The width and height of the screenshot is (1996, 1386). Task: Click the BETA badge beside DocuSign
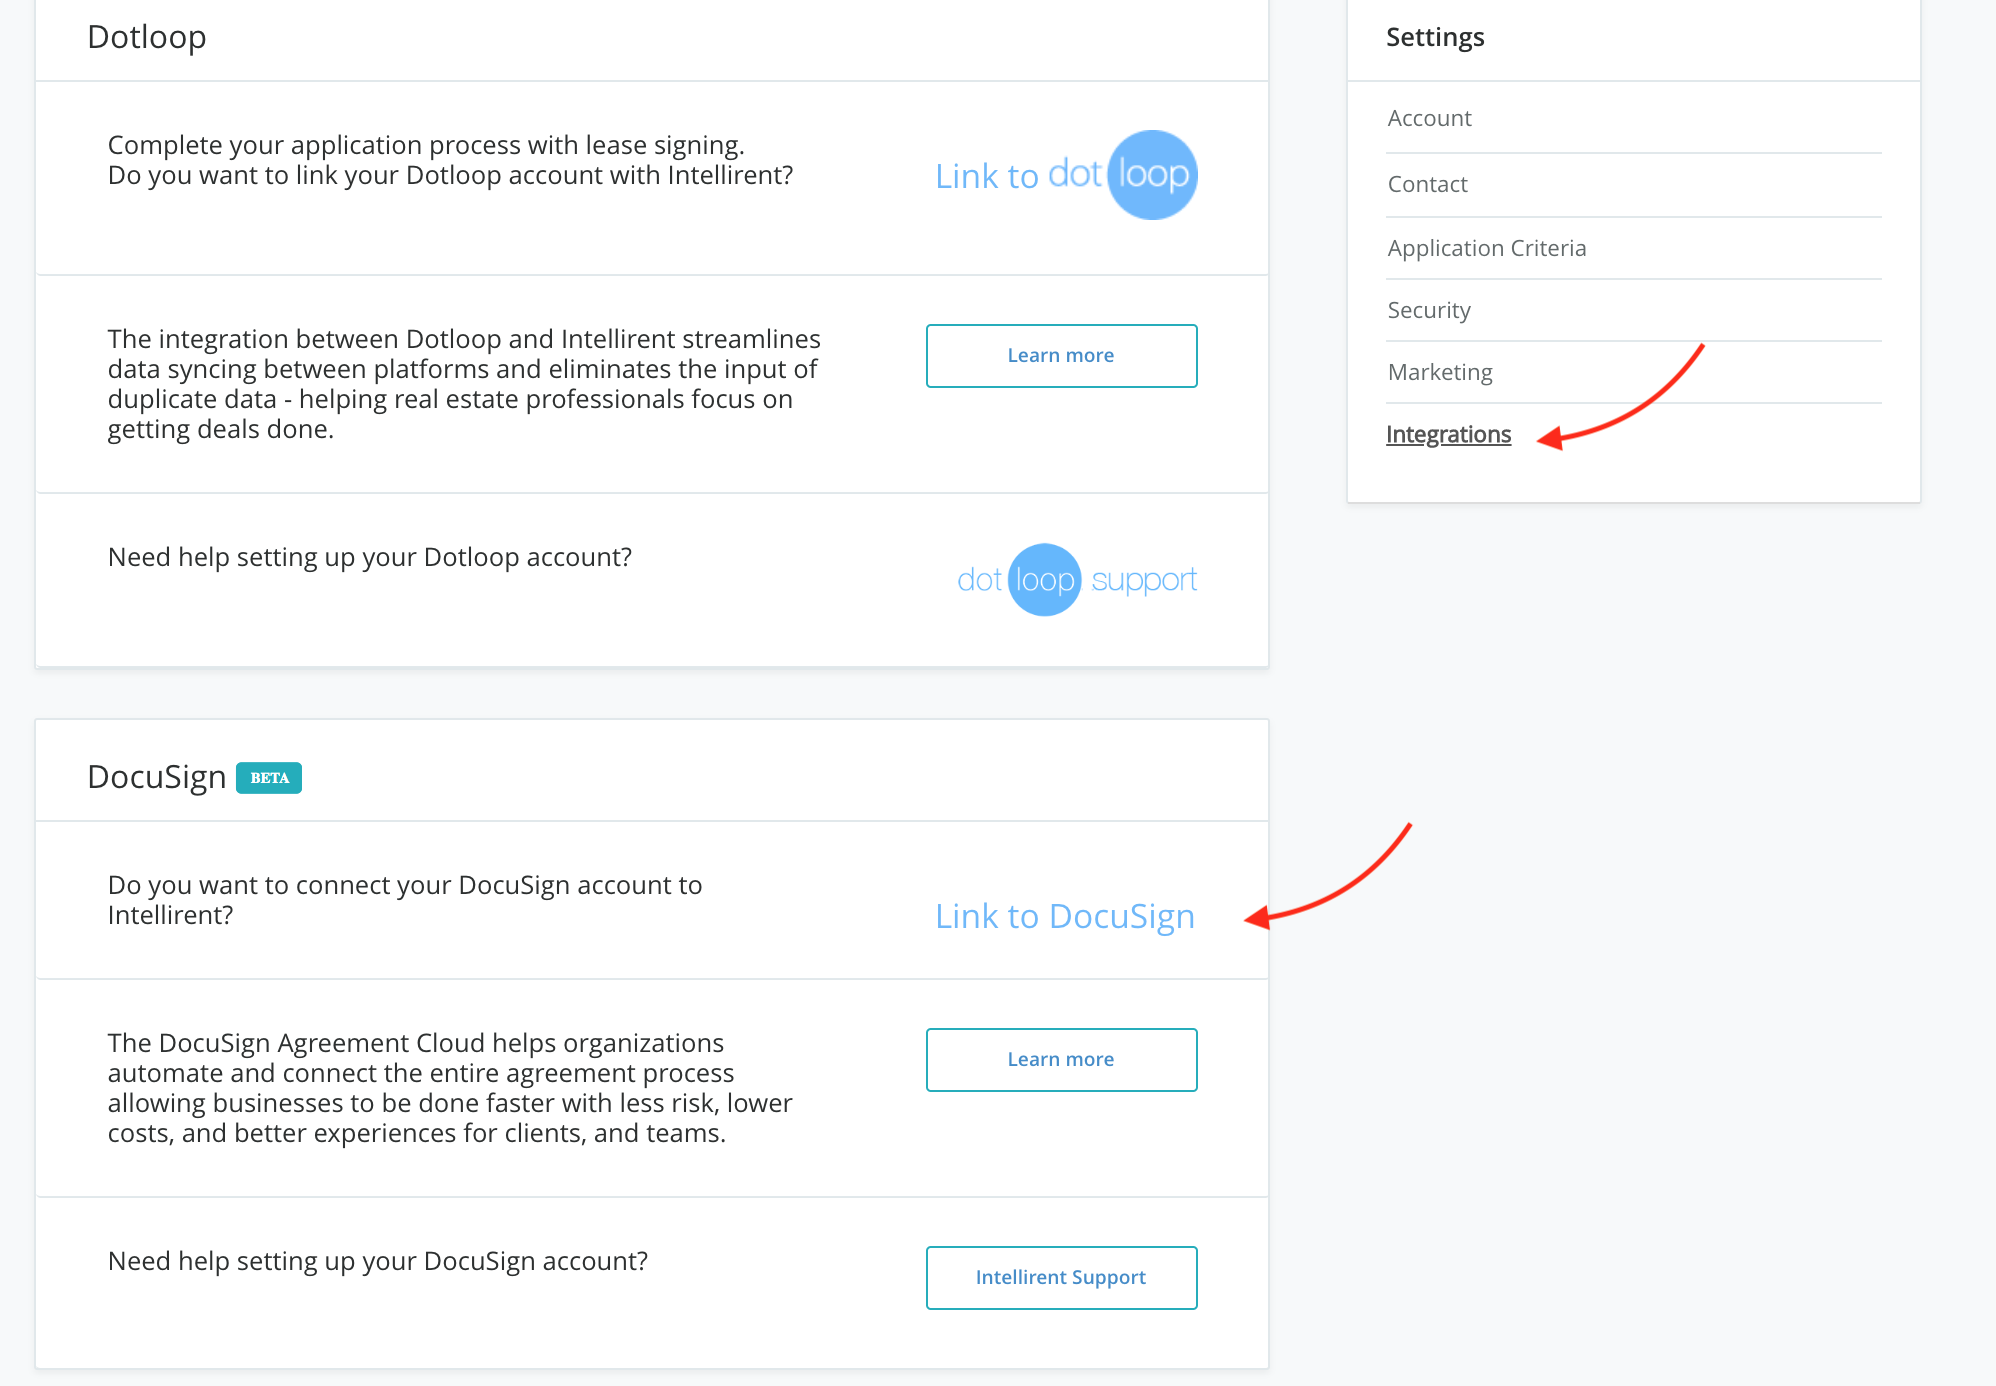[x=269, y=778]
